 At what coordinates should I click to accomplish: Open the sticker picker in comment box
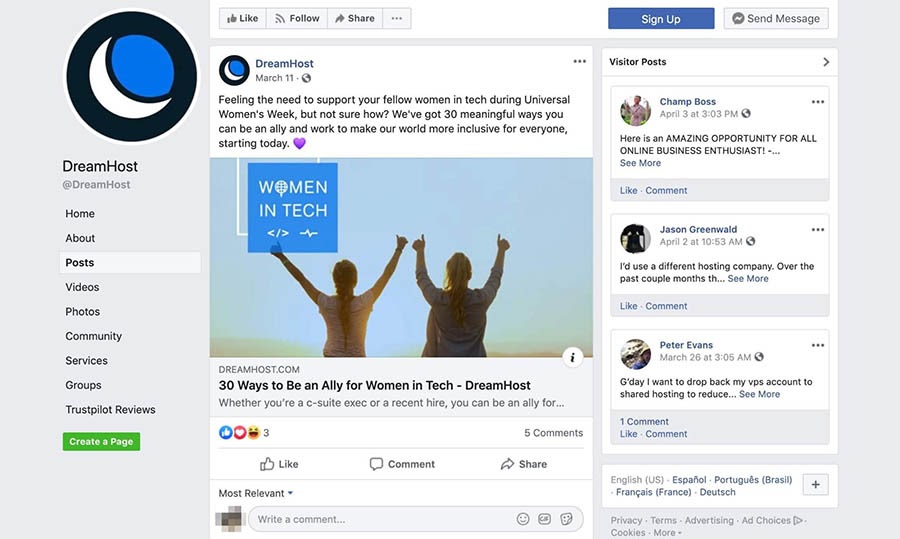pos(567,519)
